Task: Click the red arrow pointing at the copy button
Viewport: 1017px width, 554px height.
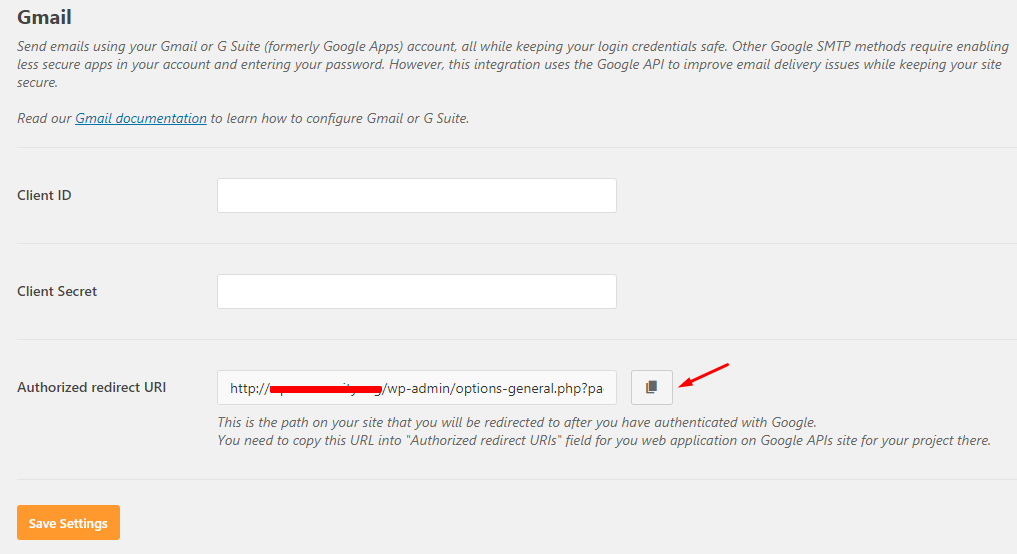Action: point(705,375)
